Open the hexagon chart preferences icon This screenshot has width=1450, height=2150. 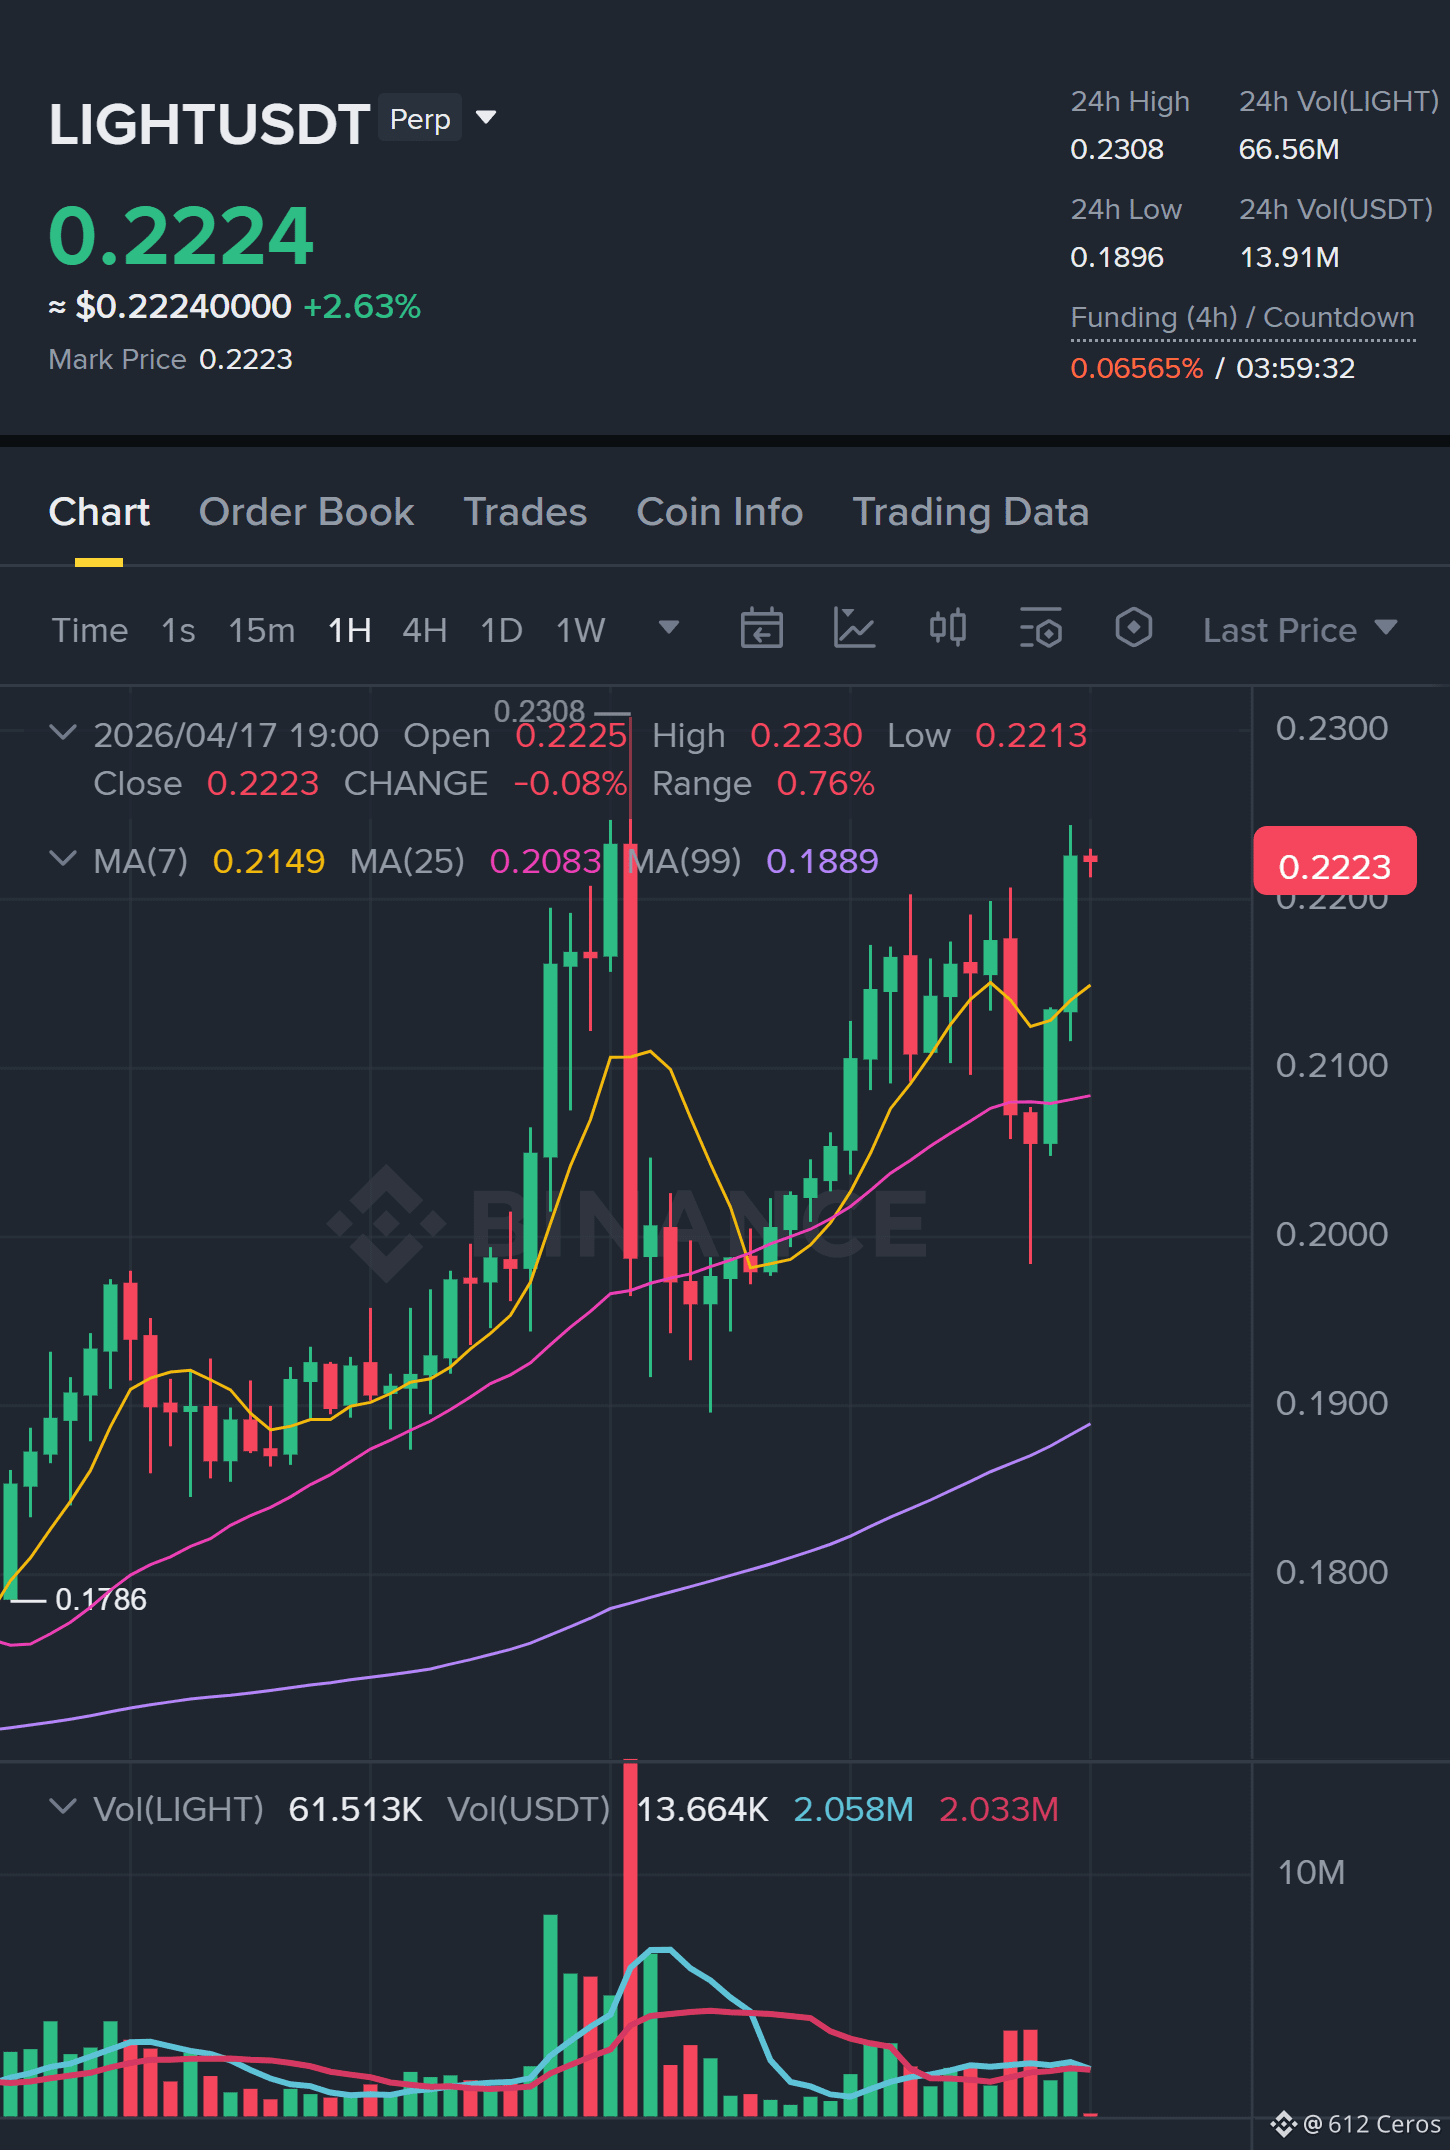1133,629
